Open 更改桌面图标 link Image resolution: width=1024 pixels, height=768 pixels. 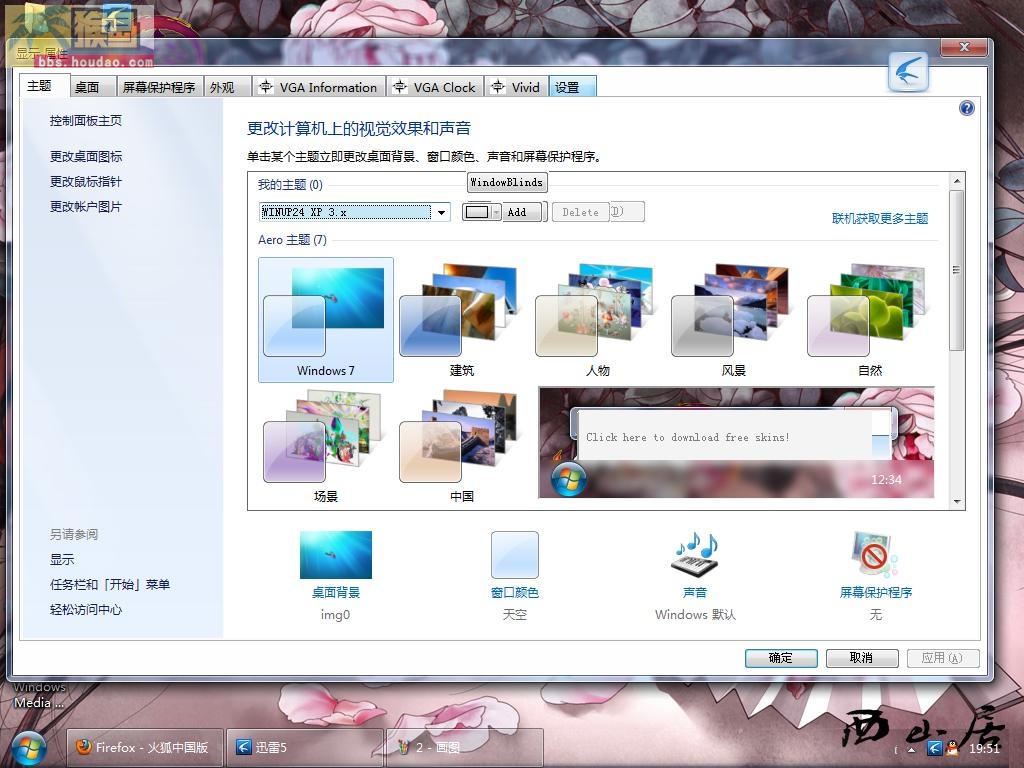click(86, 157)
